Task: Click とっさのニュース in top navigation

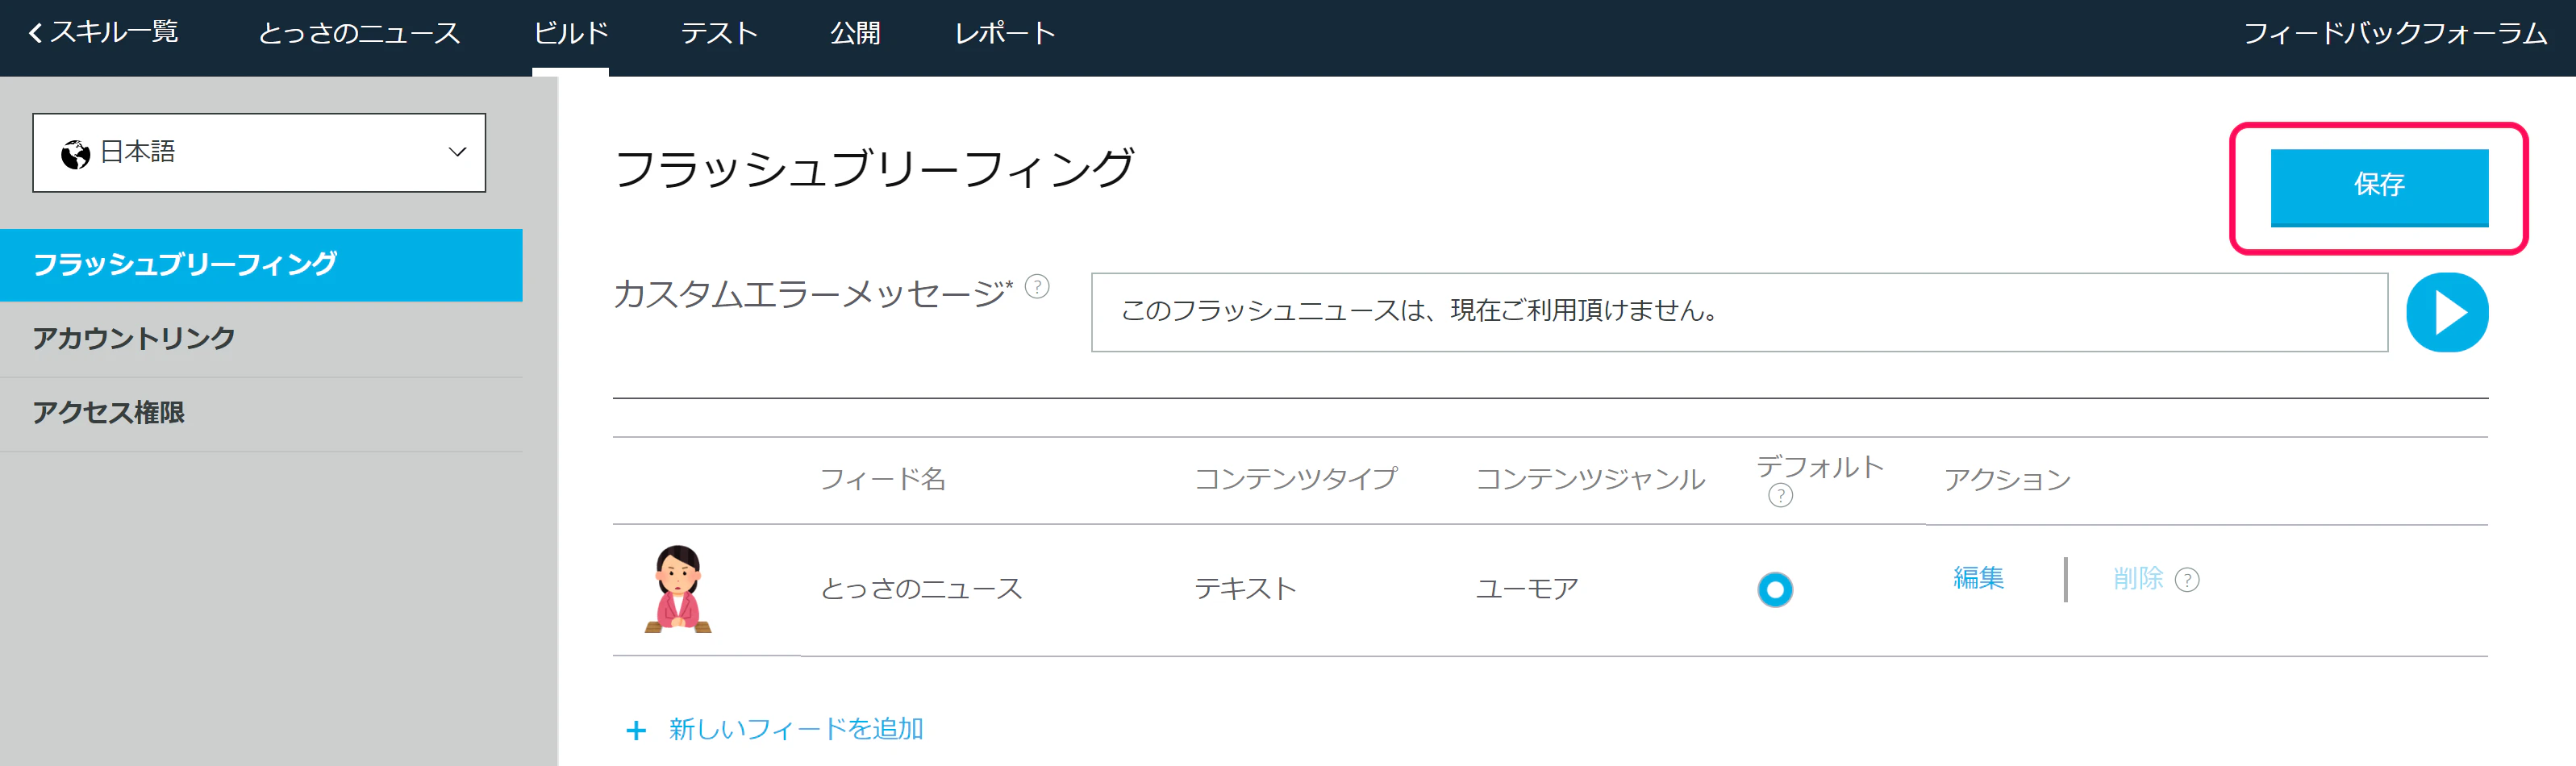Action: point(360,34)
